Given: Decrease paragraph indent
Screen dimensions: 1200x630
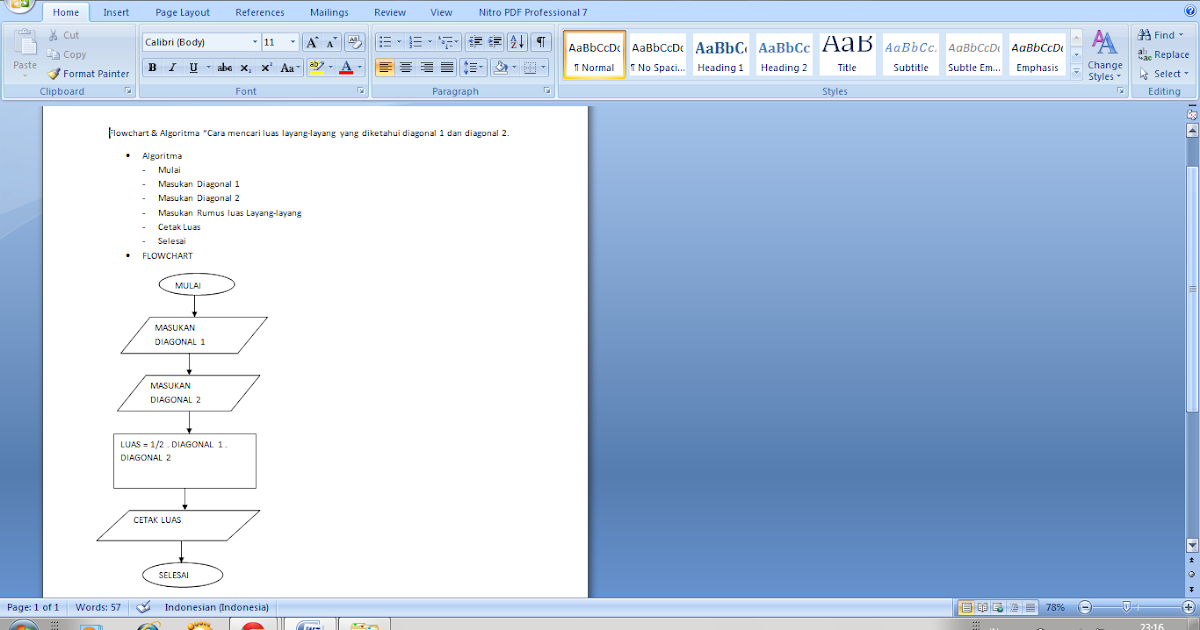Looking at the screenshot, I should click(x=475, y=42).
